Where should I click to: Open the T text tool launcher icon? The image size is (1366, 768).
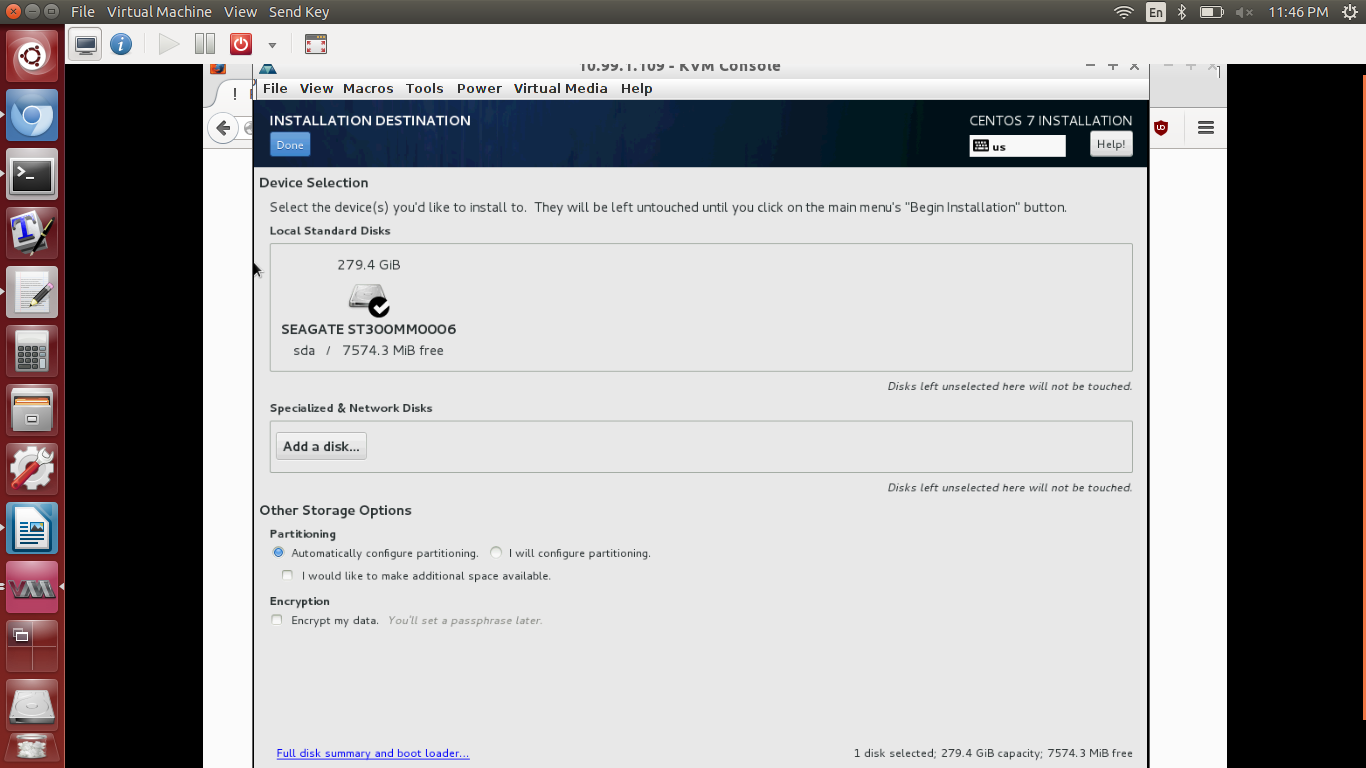point(33,233)
